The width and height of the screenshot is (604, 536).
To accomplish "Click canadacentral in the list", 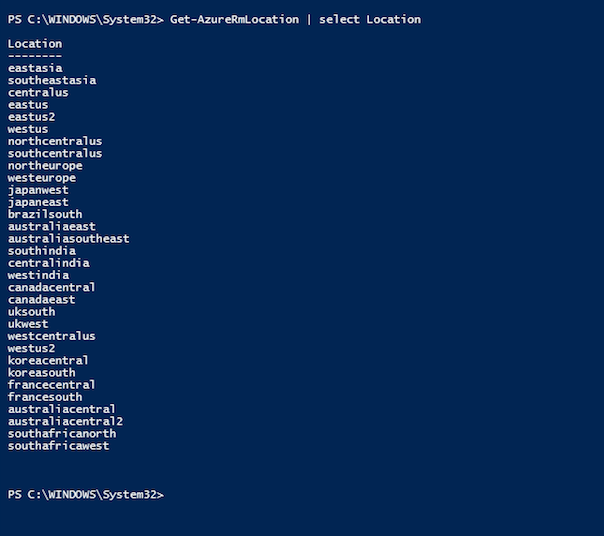I will (x=52, y=287).
